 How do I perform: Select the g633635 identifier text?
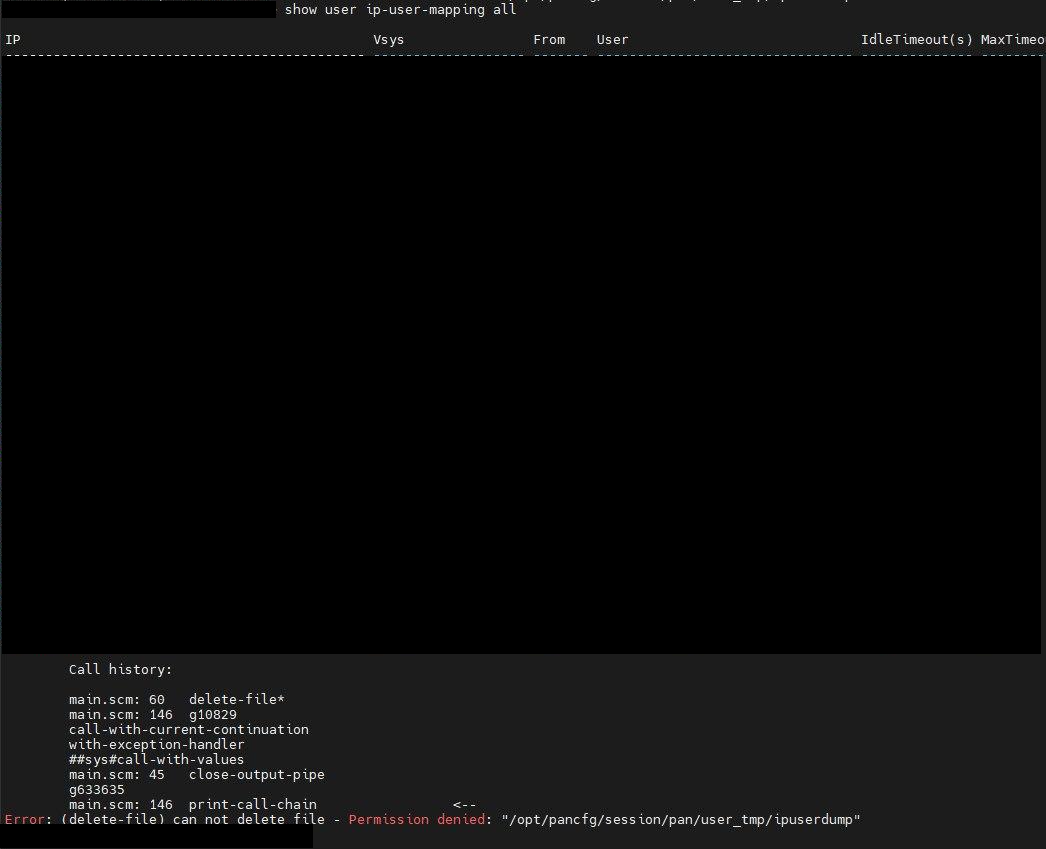pyautogui.click(x=96, y=789)
